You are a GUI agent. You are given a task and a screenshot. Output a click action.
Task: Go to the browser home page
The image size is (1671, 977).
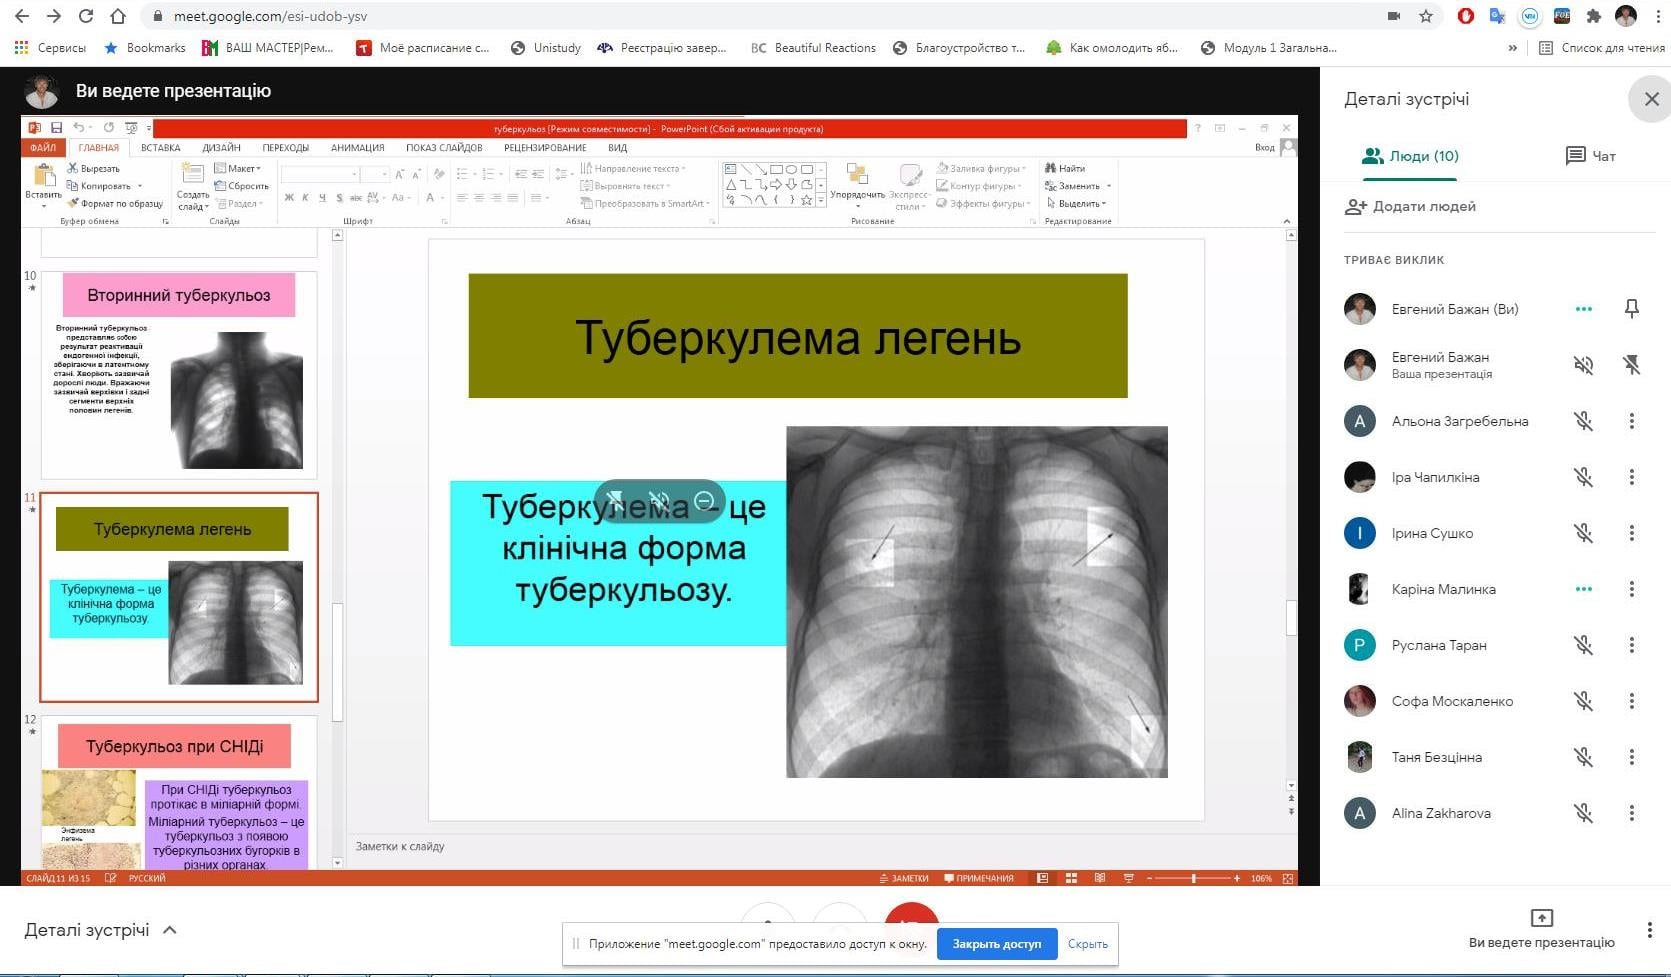pyautogui.click(x=118, y=16)
